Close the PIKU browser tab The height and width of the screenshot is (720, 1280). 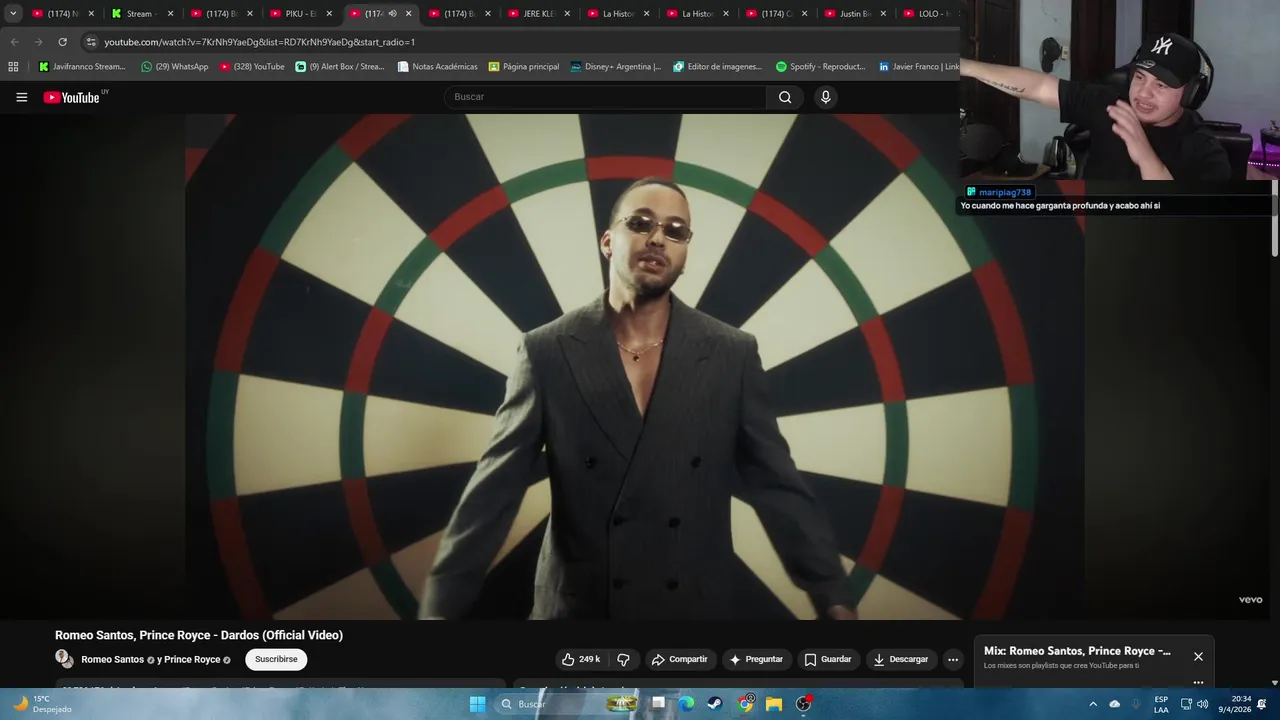pyautogui.click(x=329, y=14)
